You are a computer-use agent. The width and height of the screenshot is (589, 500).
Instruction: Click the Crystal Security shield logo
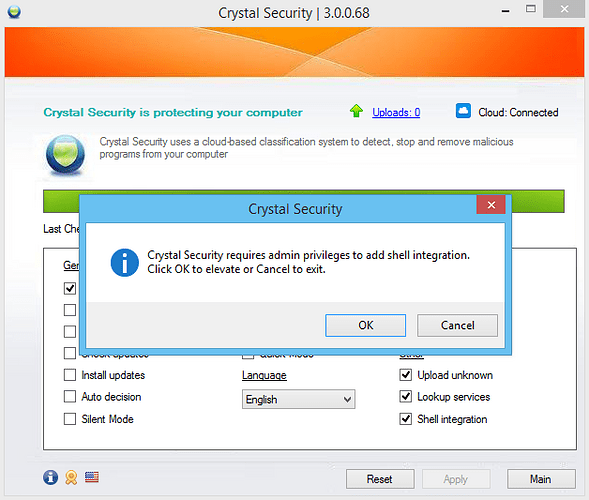65,154
